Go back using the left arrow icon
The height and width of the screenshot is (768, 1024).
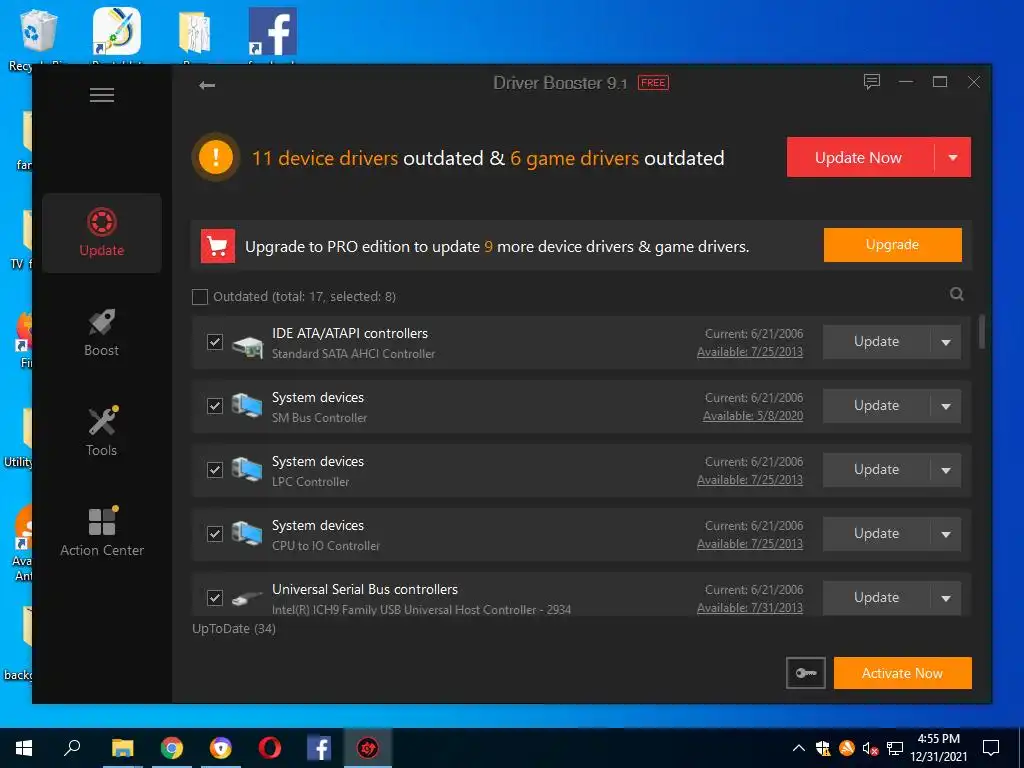pyautogui.click(x=207, y=86)
